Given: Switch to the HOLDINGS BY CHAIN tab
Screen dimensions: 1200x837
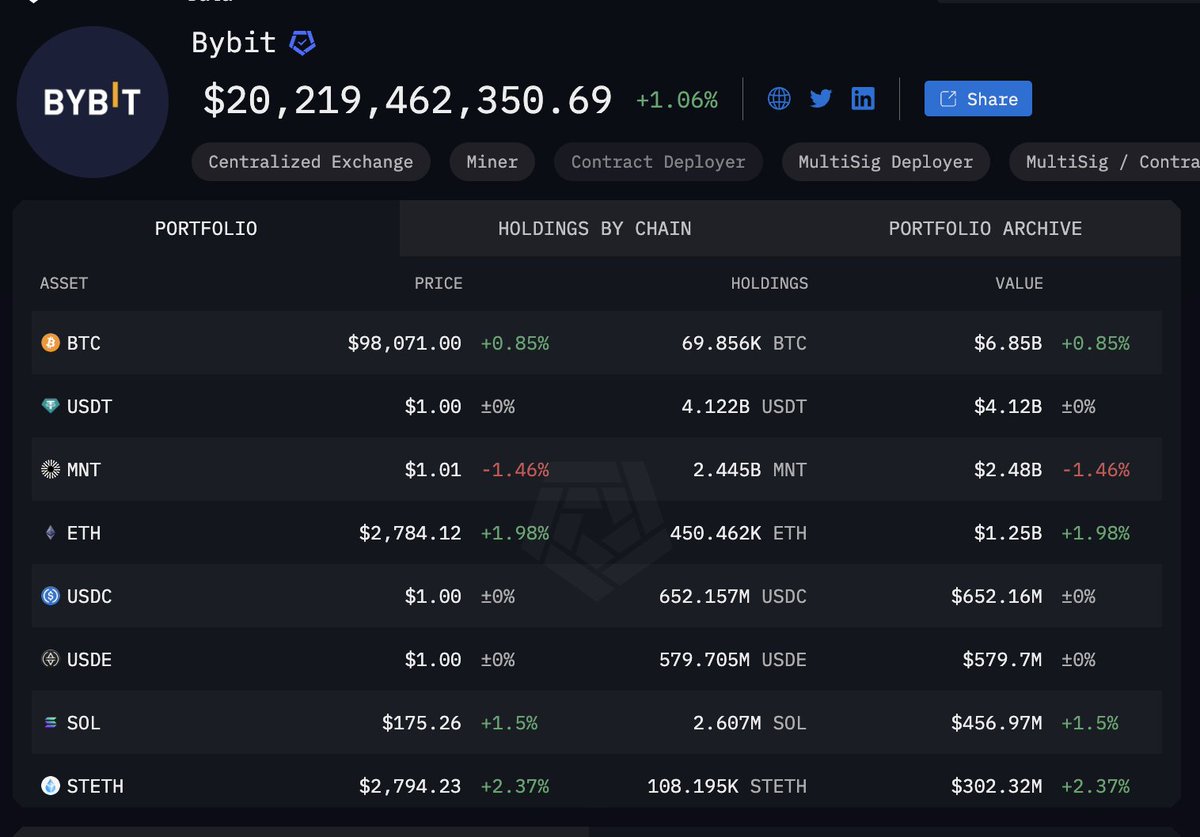Looking at the screenshot, I should [595, 229].
